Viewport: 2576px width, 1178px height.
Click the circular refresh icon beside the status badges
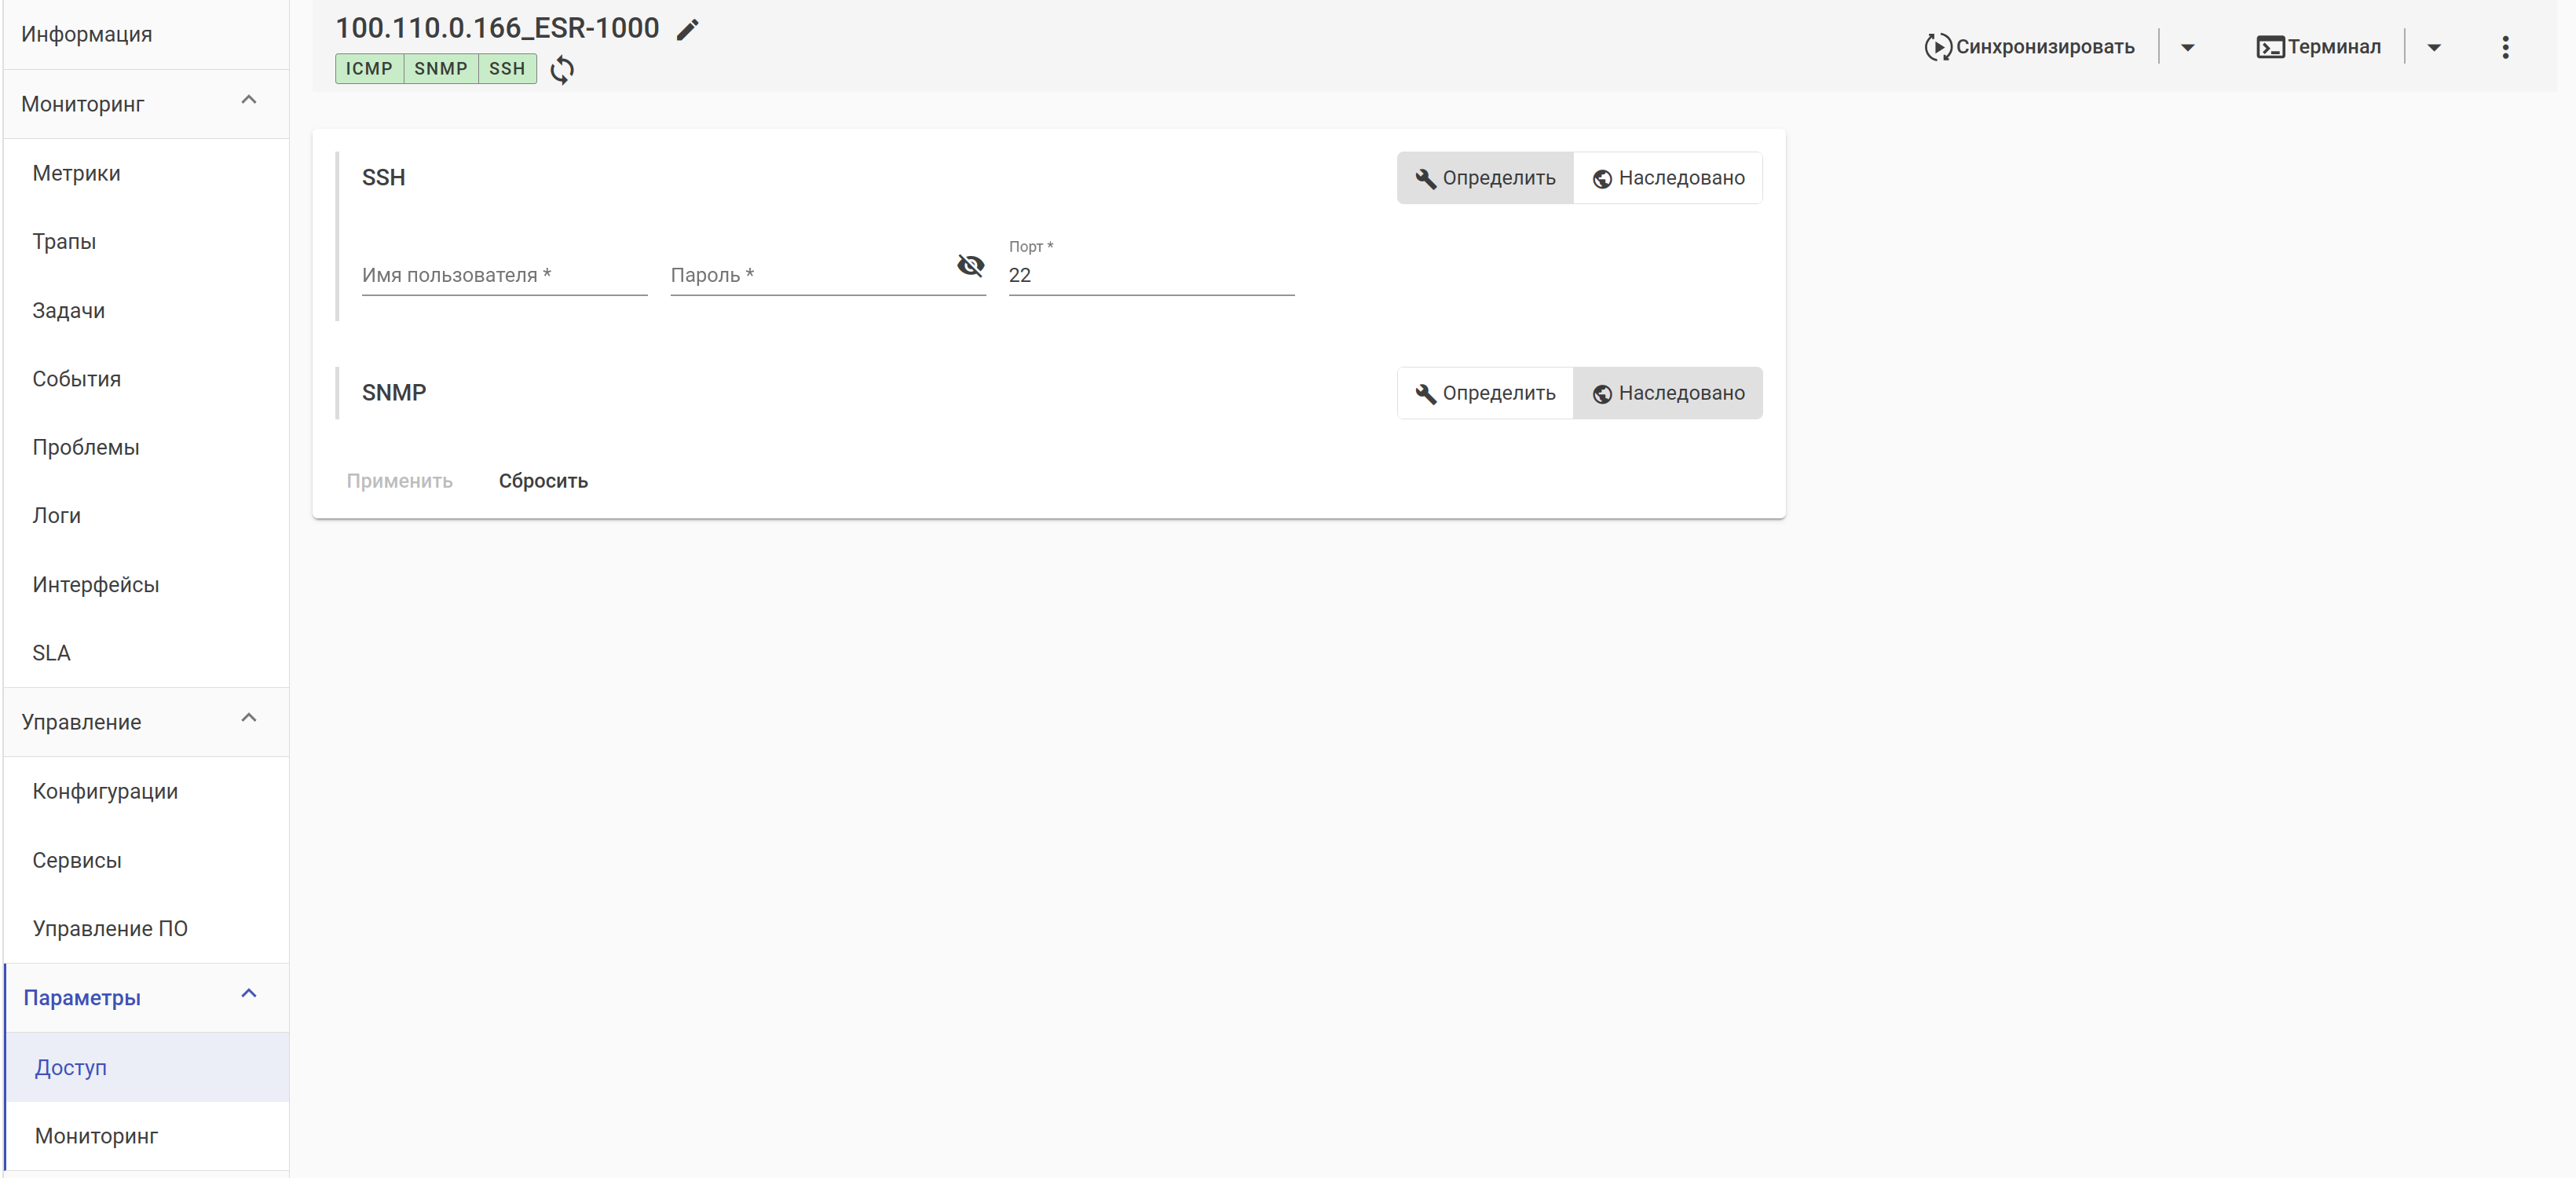click(x=562, y=69)
